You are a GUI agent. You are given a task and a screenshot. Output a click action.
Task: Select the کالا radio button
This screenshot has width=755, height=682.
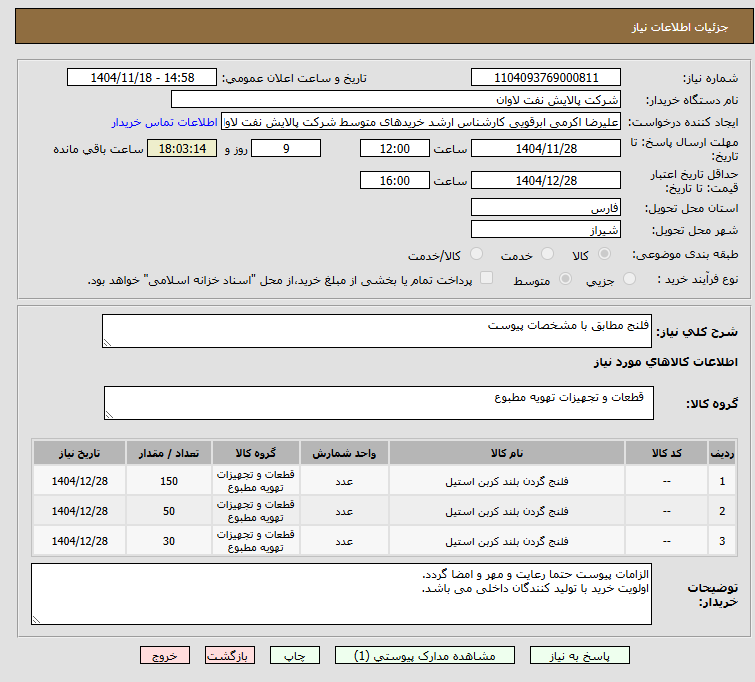[x=604, y=254]
